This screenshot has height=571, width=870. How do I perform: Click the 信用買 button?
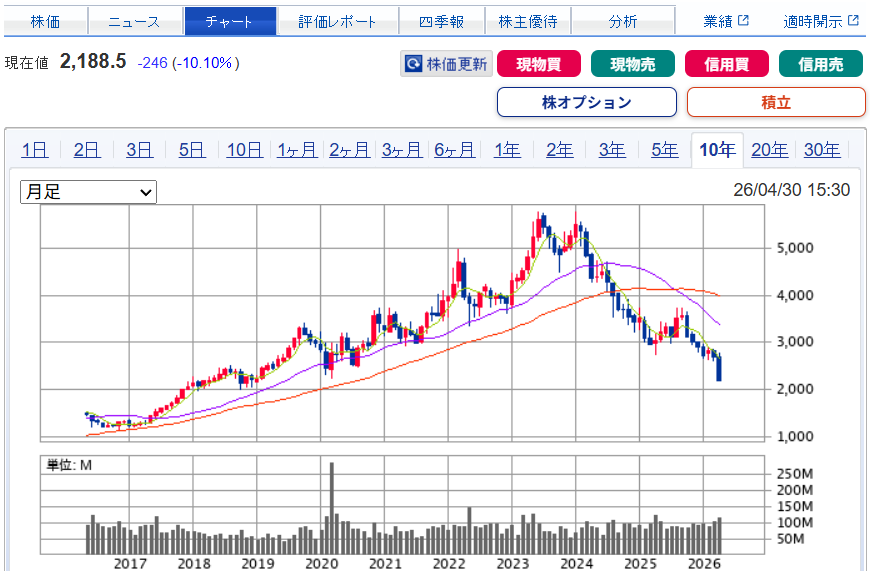[727, 64]
